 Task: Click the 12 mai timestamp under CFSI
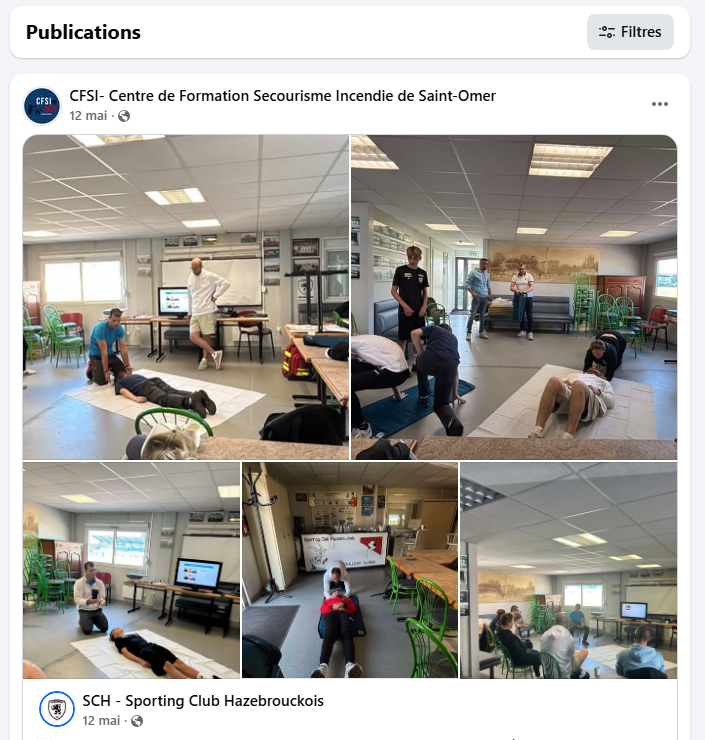pyautogui.click(x=88, y=116)
